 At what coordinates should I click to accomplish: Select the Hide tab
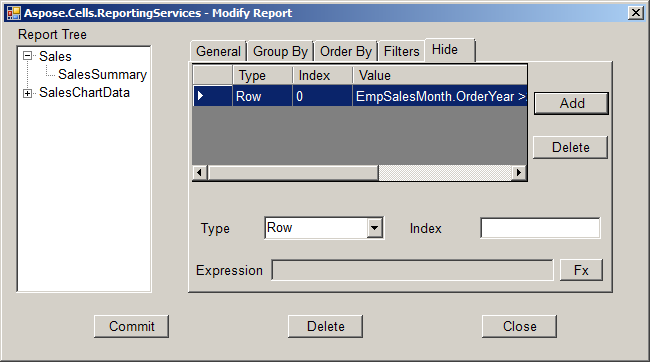tap(450, 50)
